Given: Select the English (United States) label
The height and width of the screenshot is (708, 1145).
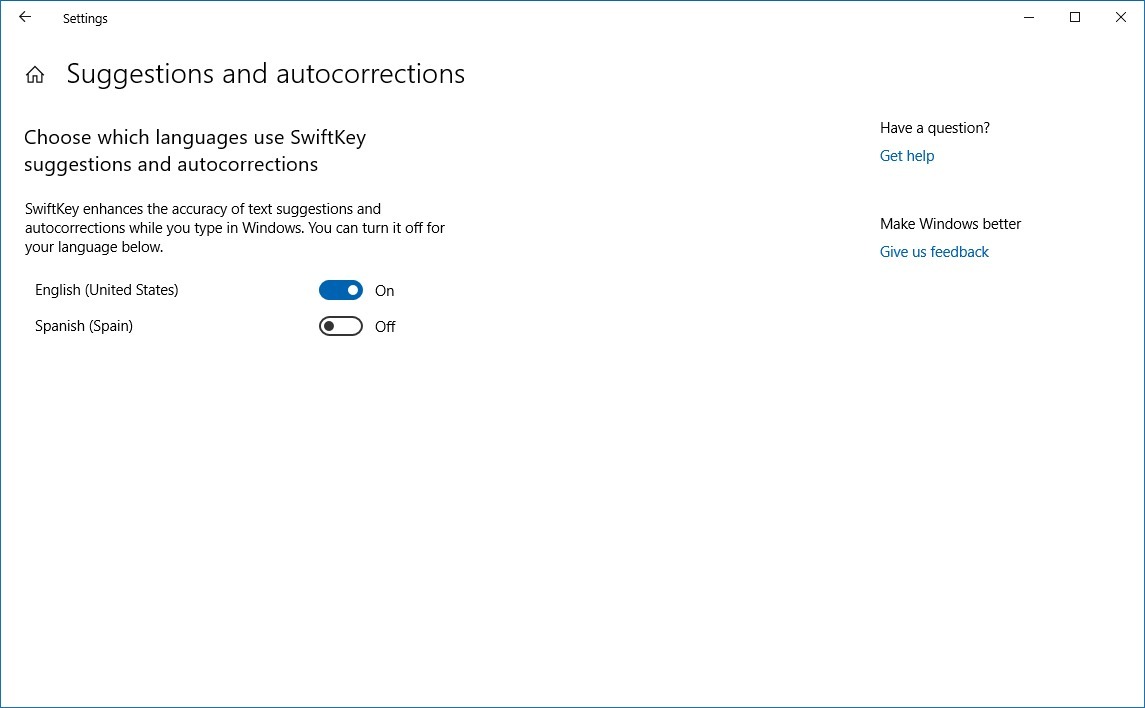Looking at the screenshot, I should pos(107,290).
